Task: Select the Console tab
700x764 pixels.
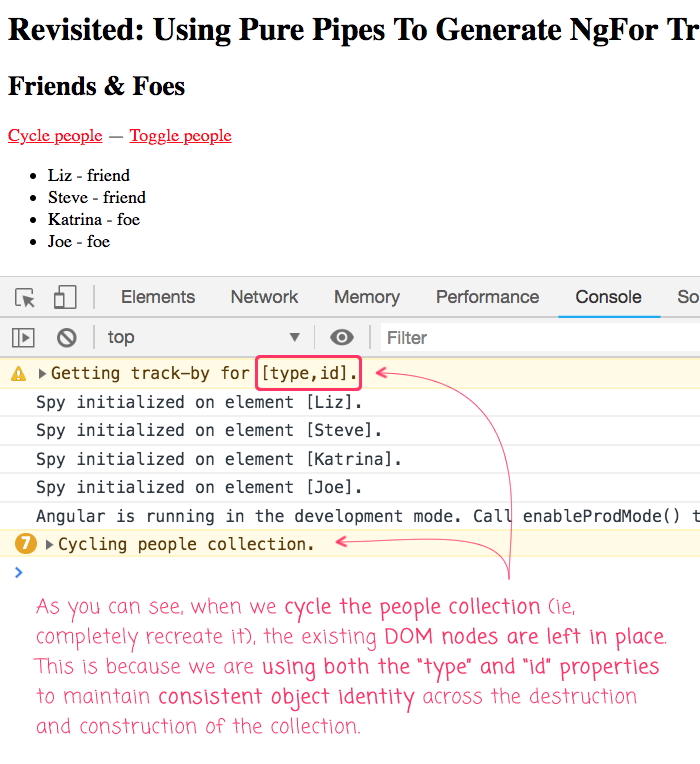Action: point(608,297)
